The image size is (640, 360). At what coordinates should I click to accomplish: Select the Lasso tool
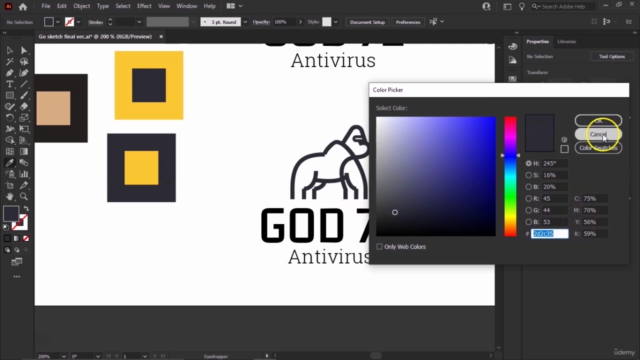(24, 62)
